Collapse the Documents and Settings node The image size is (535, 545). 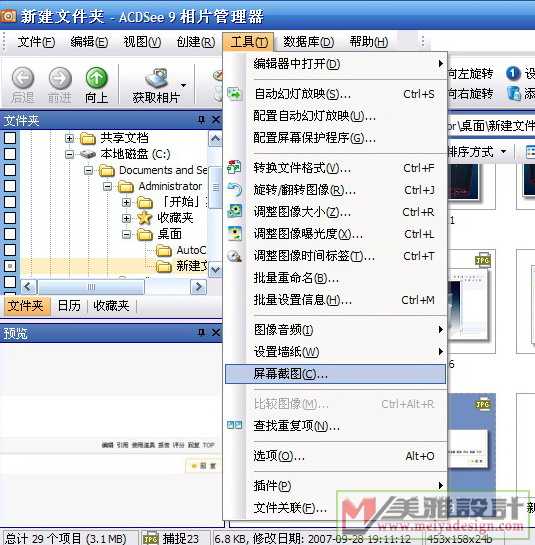pos(89,170)
